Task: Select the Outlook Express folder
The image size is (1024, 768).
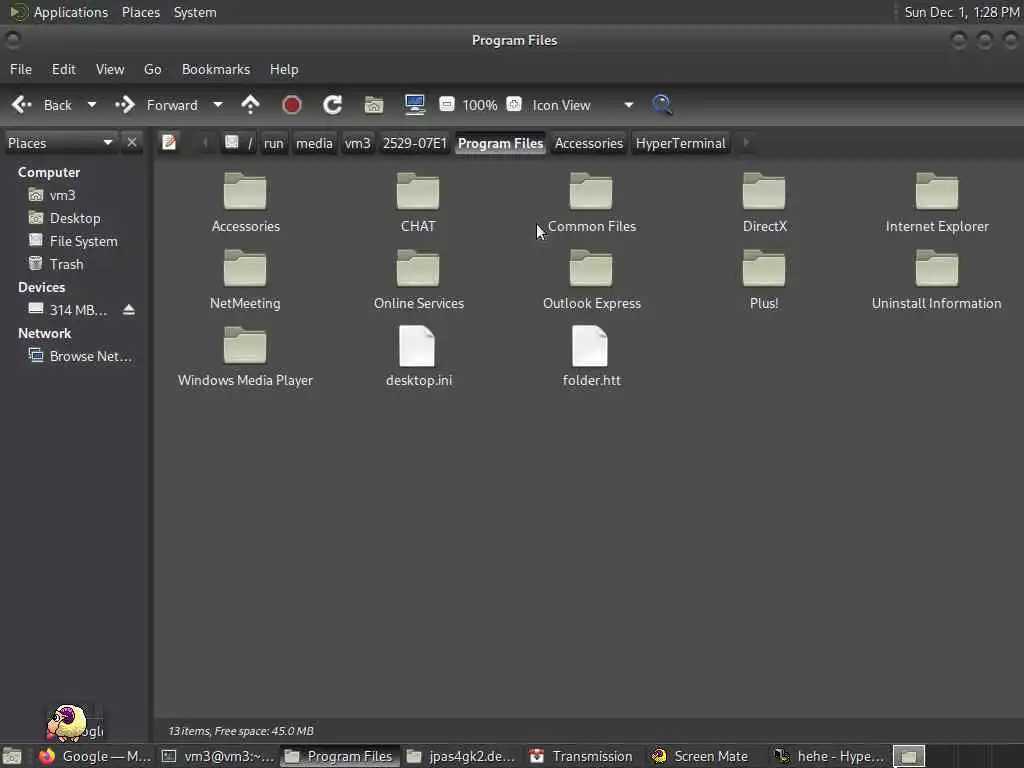Action: [x=591, y=280]
